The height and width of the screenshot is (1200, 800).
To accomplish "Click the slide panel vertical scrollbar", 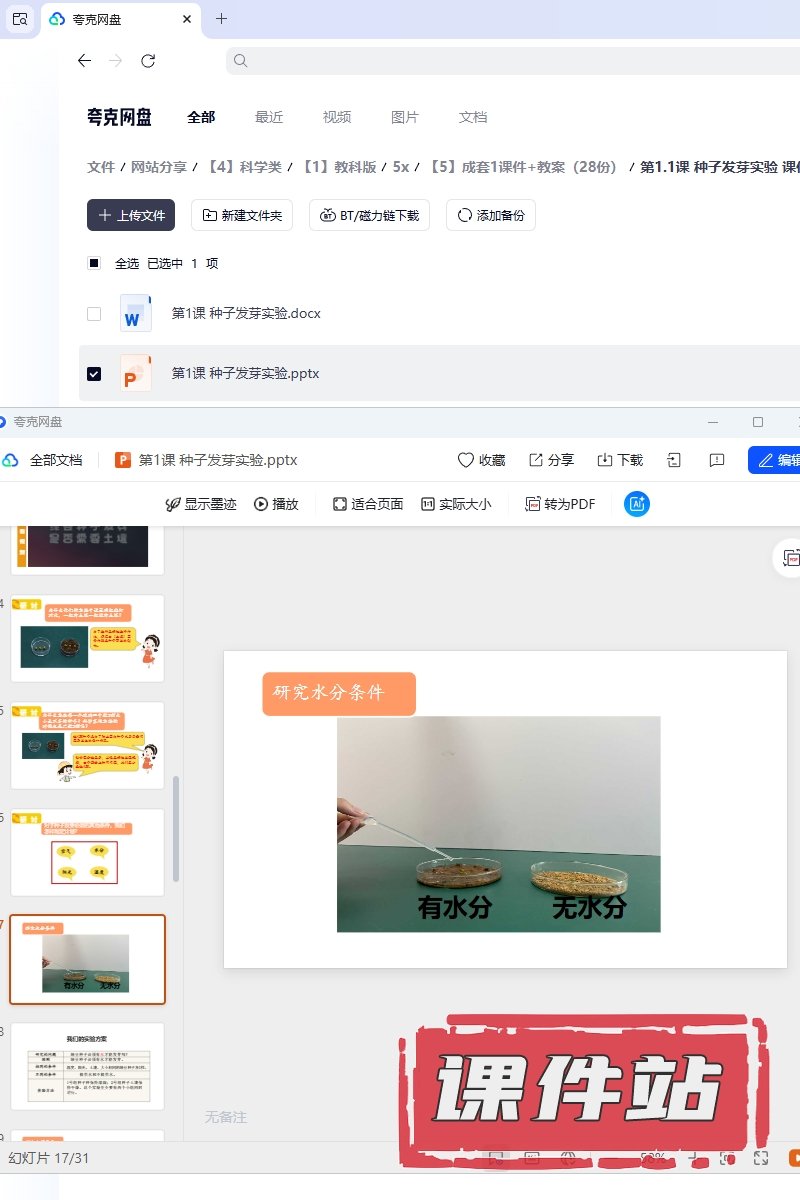I will [x=177, y=830].
